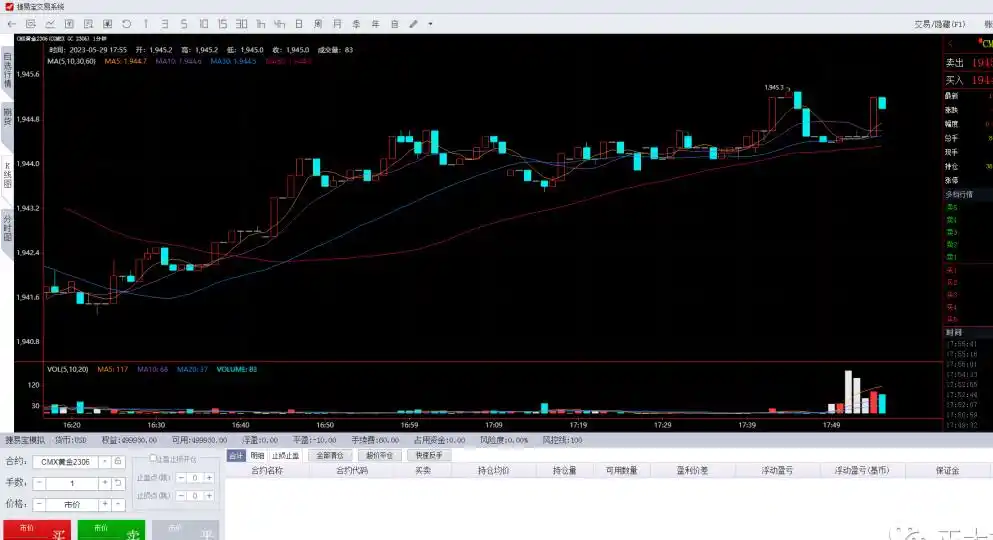The width and height of the screenshot is (993, 540).
Task: Decrease 止盈点 with minus button
Action: [181, 478]
